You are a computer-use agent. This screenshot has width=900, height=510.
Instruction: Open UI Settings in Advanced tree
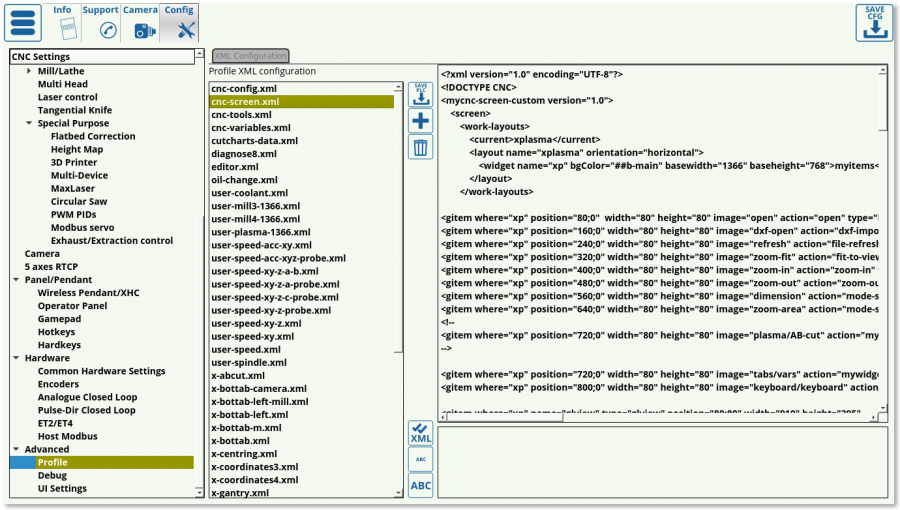(x=62, y=488)
